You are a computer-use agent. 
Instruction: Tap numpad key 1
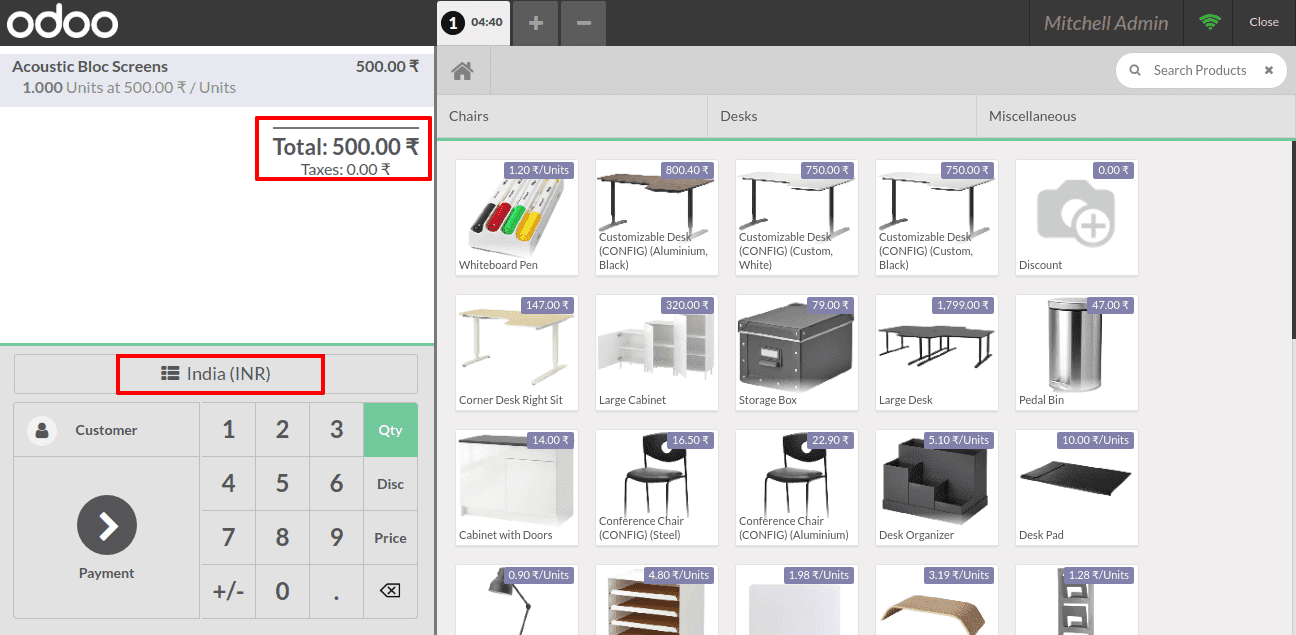(x=229, y=430)
